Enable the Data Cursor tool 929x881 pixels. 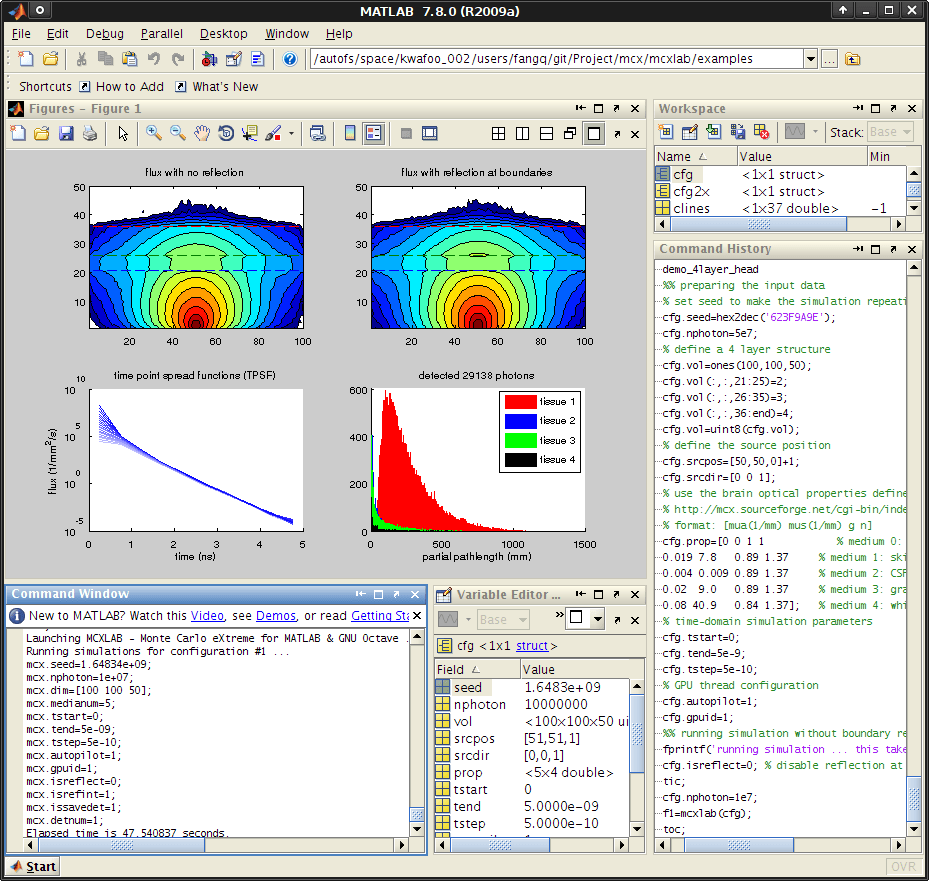[249, 132]
